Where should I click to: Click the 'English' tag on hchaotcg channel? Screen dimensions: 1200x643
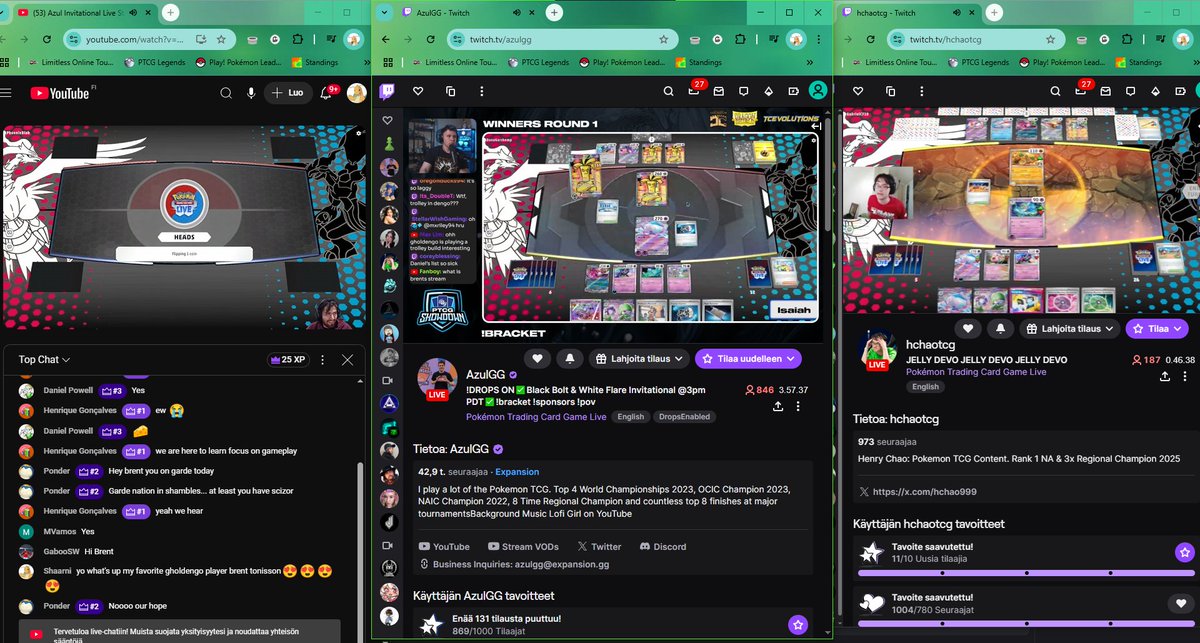click(925, 386)
